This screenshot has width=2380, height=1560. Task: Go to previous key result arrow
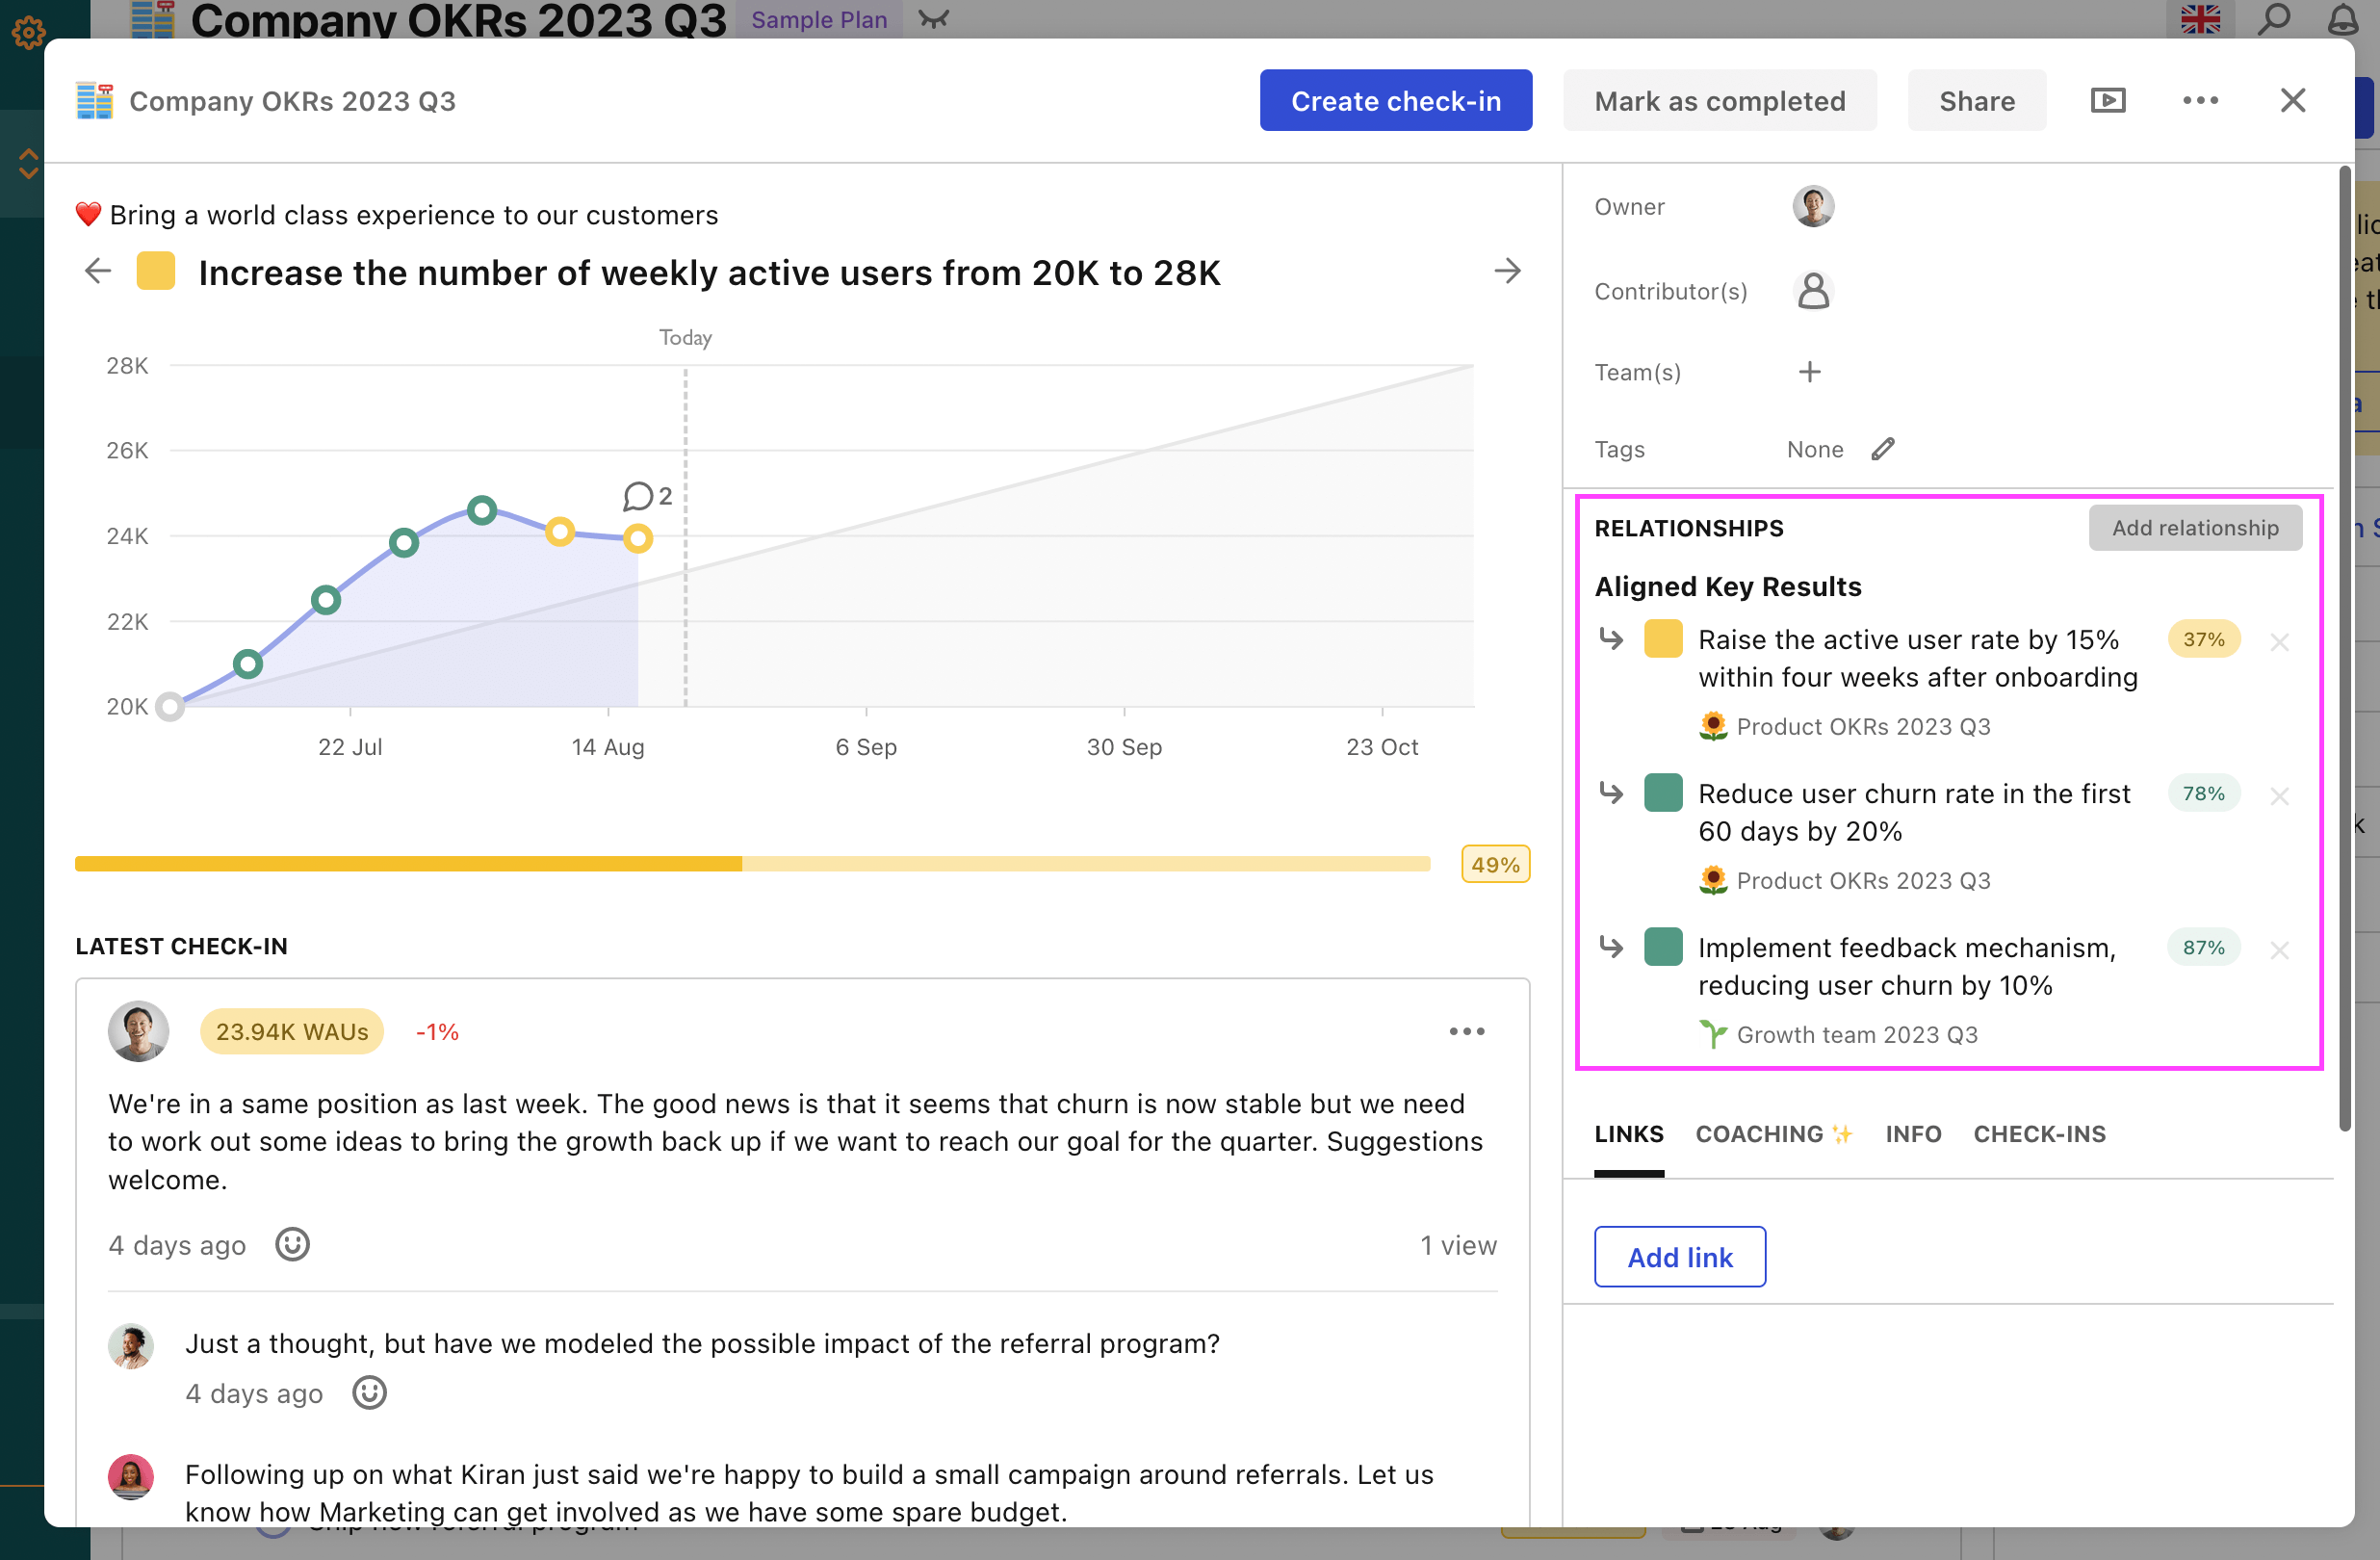[98, 271]
